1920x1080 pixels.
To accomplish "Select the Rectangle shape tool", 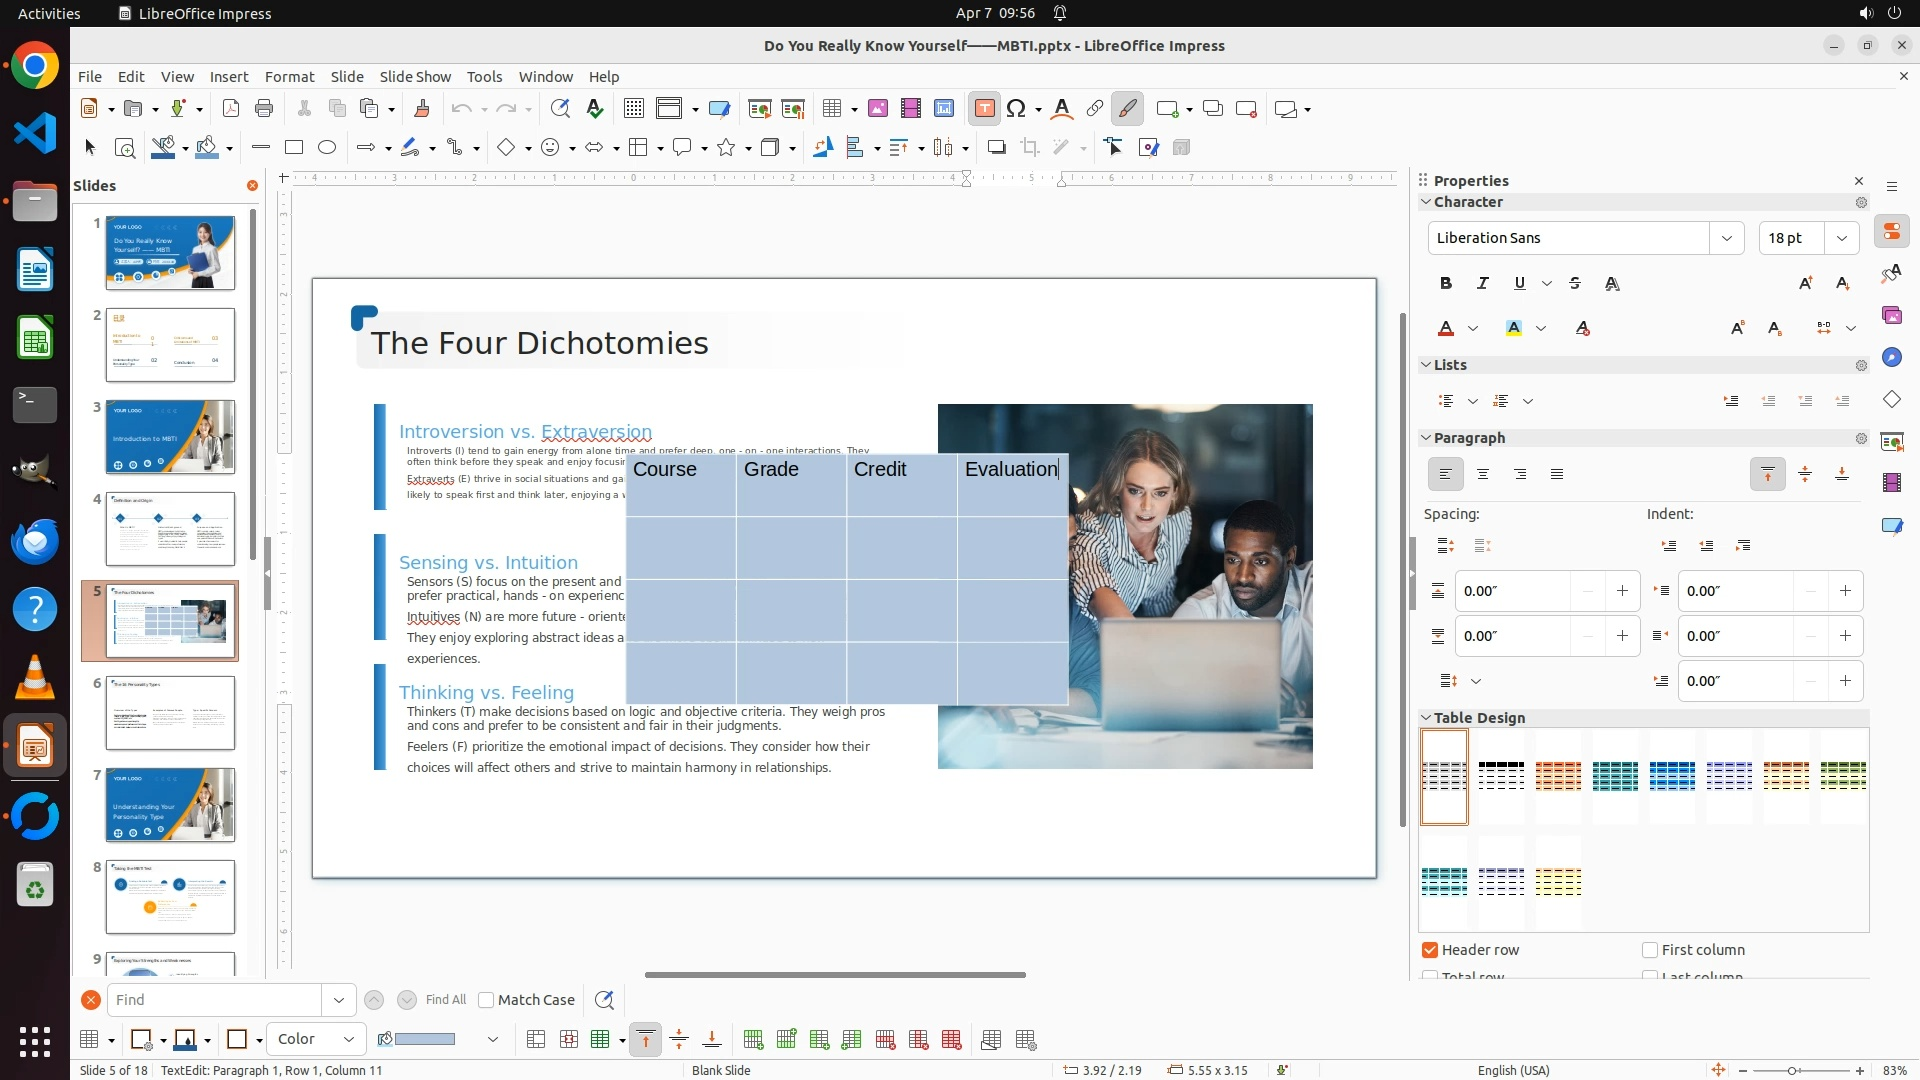I will tap(293, 147).
